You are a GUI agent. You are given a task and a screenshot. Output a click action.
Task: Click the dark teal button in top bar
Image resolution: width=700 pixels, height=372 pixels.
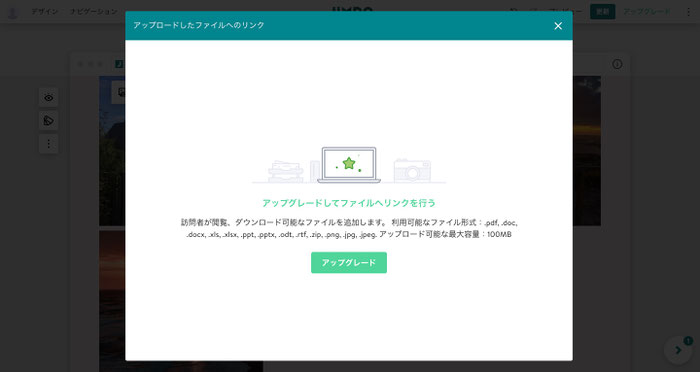[x=603, y=12]
